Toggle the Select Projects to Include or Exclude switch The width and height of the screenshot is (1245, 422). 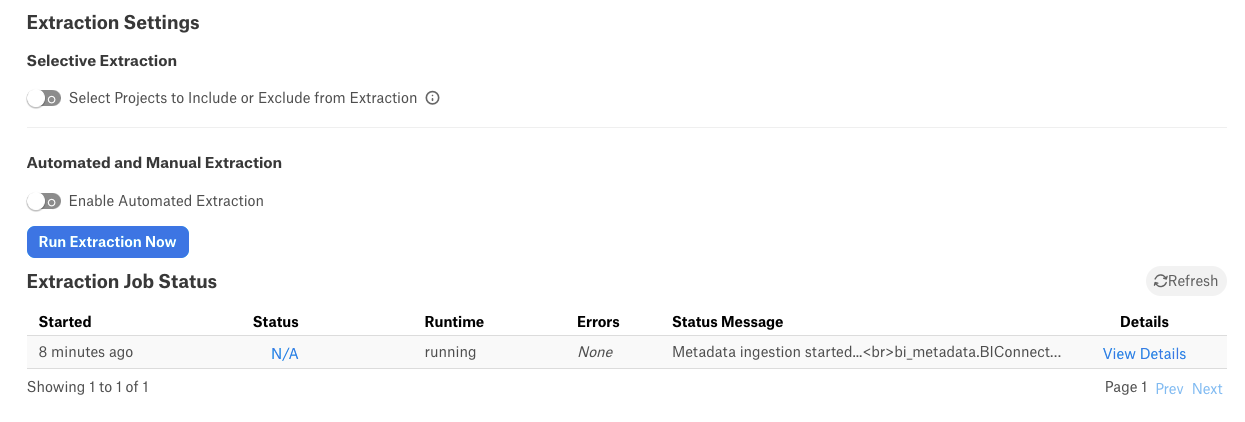pyautogui.click(x=44, y=98)
